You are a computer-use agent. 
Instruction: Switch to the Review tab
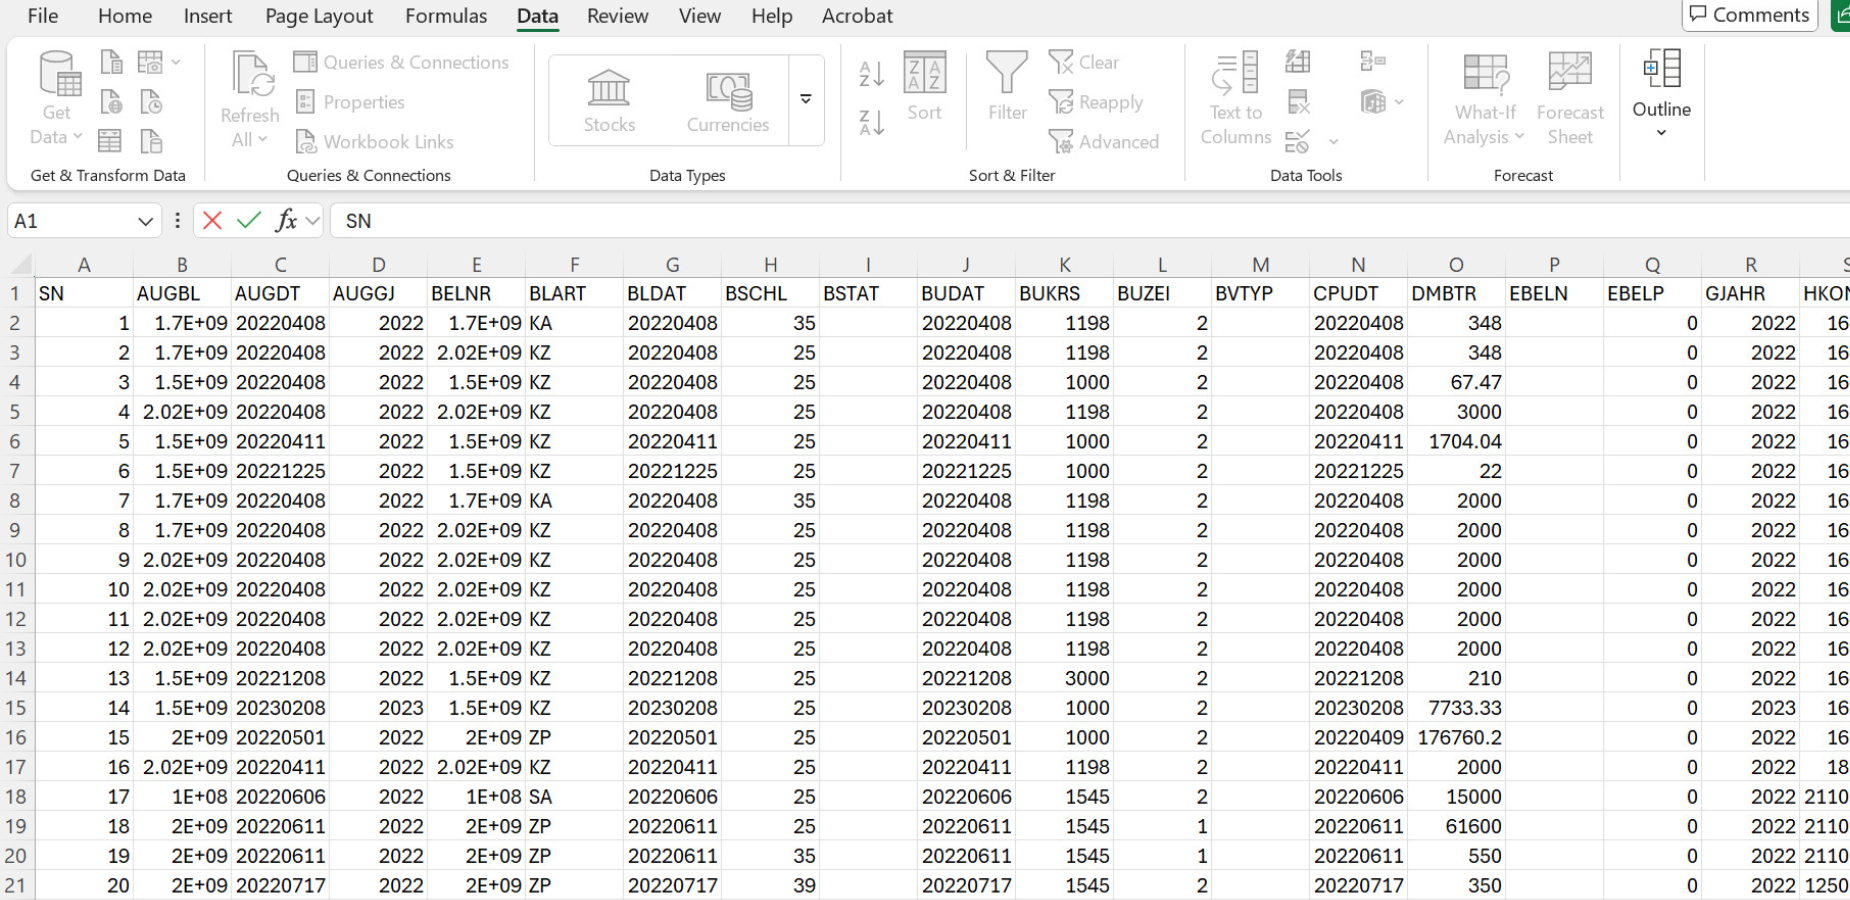click(617, 16)
